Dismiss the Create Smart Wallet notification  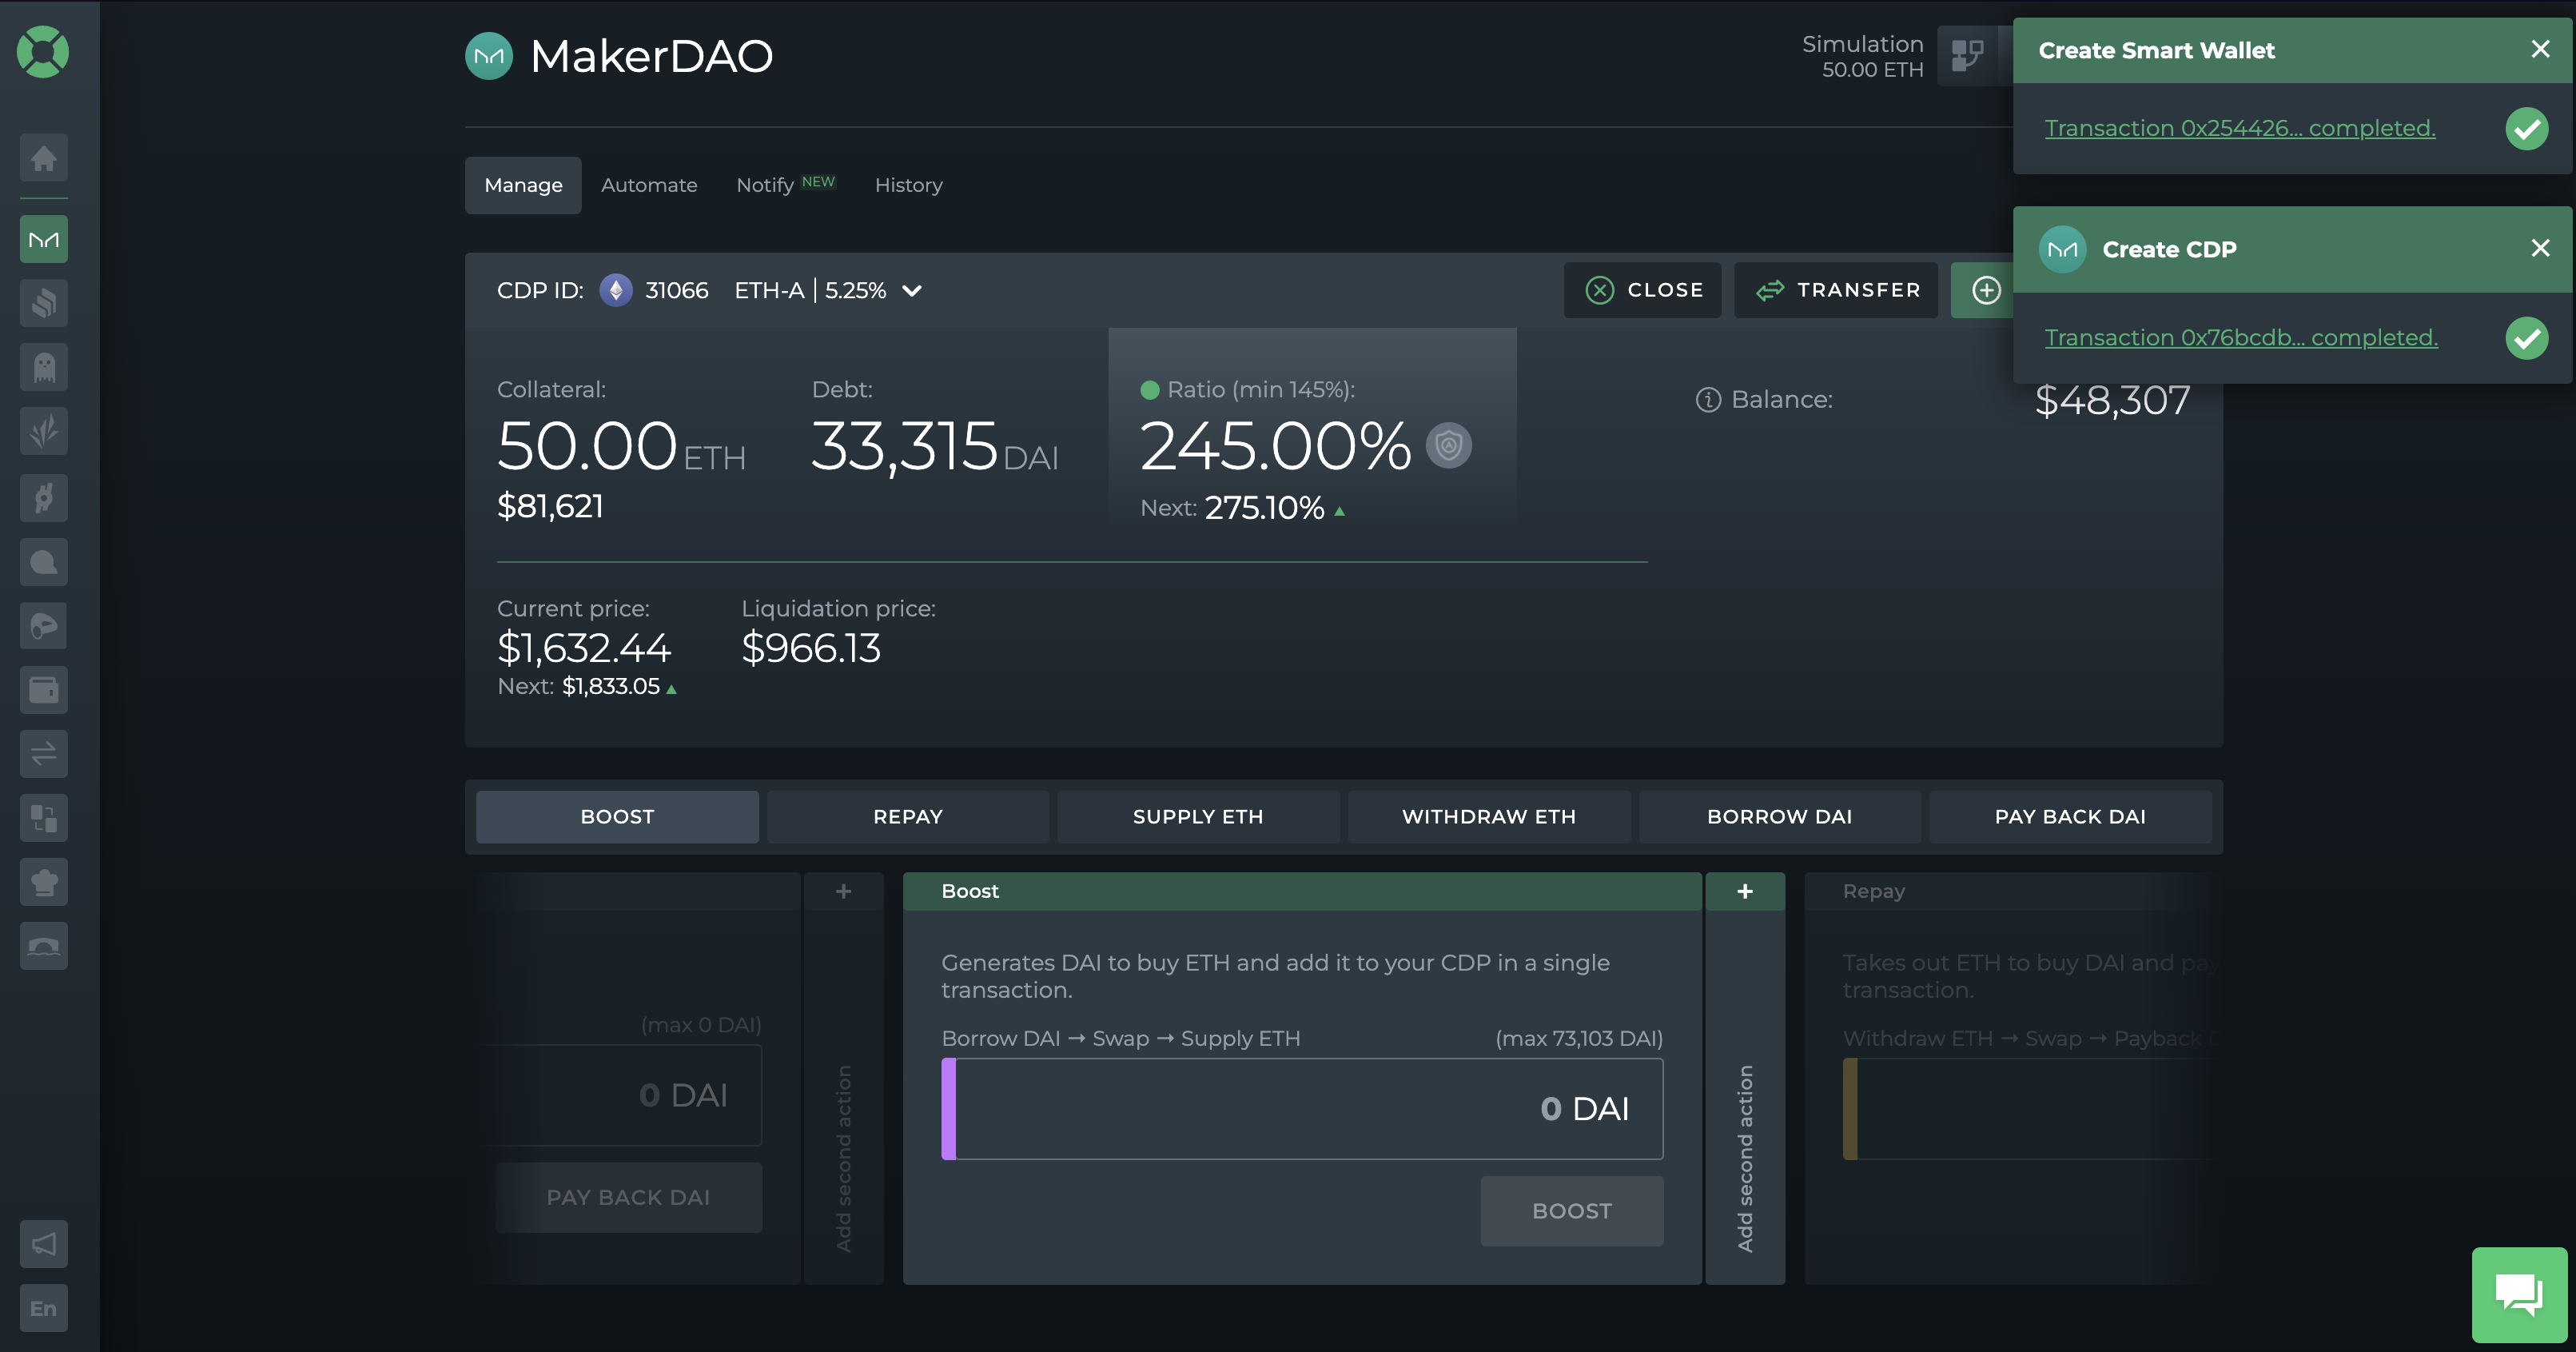pos(2540,49)
